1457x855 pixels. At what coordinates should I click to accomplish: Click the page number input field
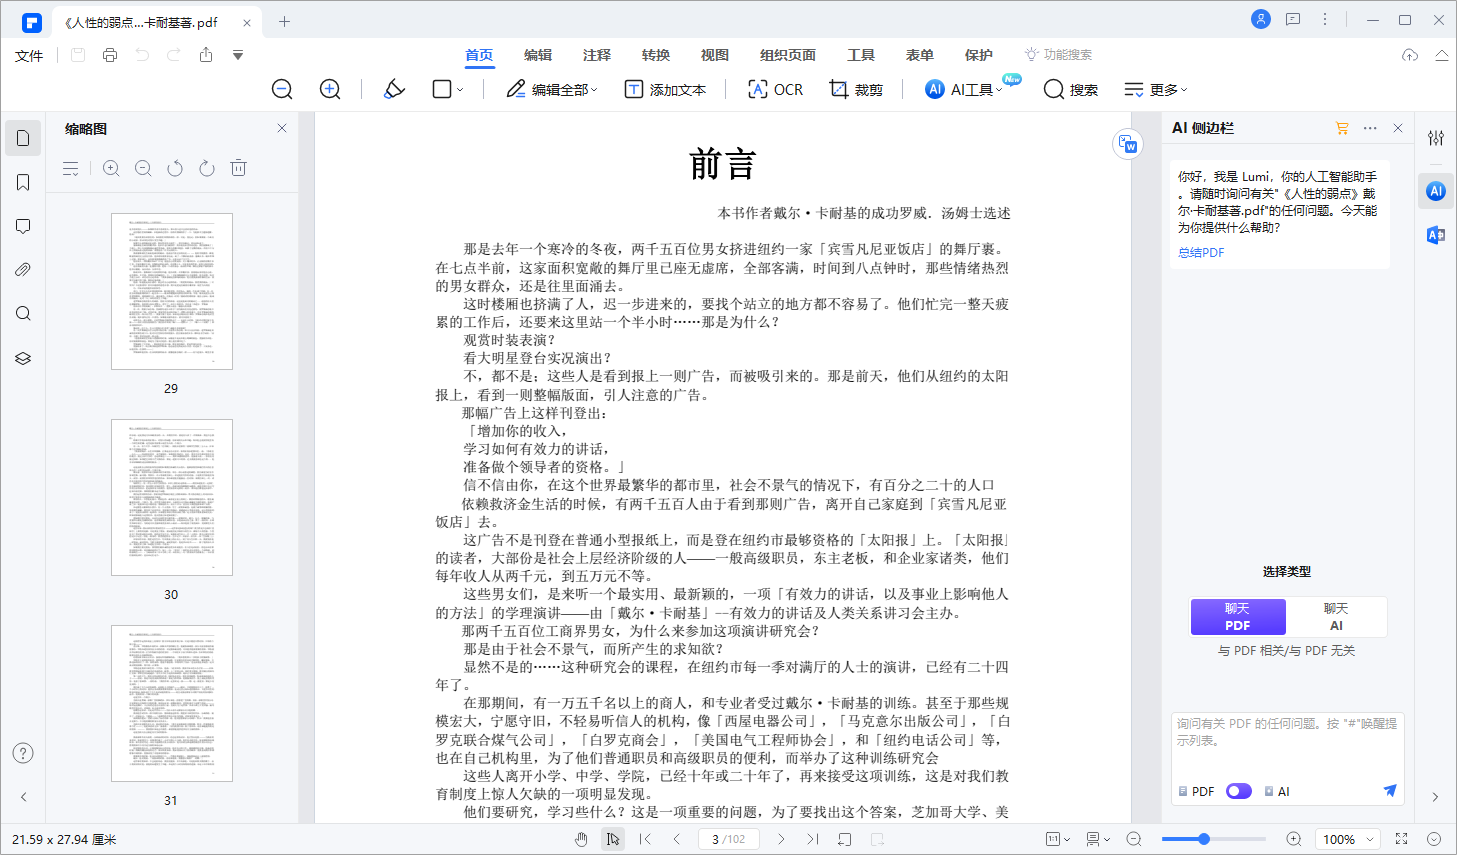point(729,839)
